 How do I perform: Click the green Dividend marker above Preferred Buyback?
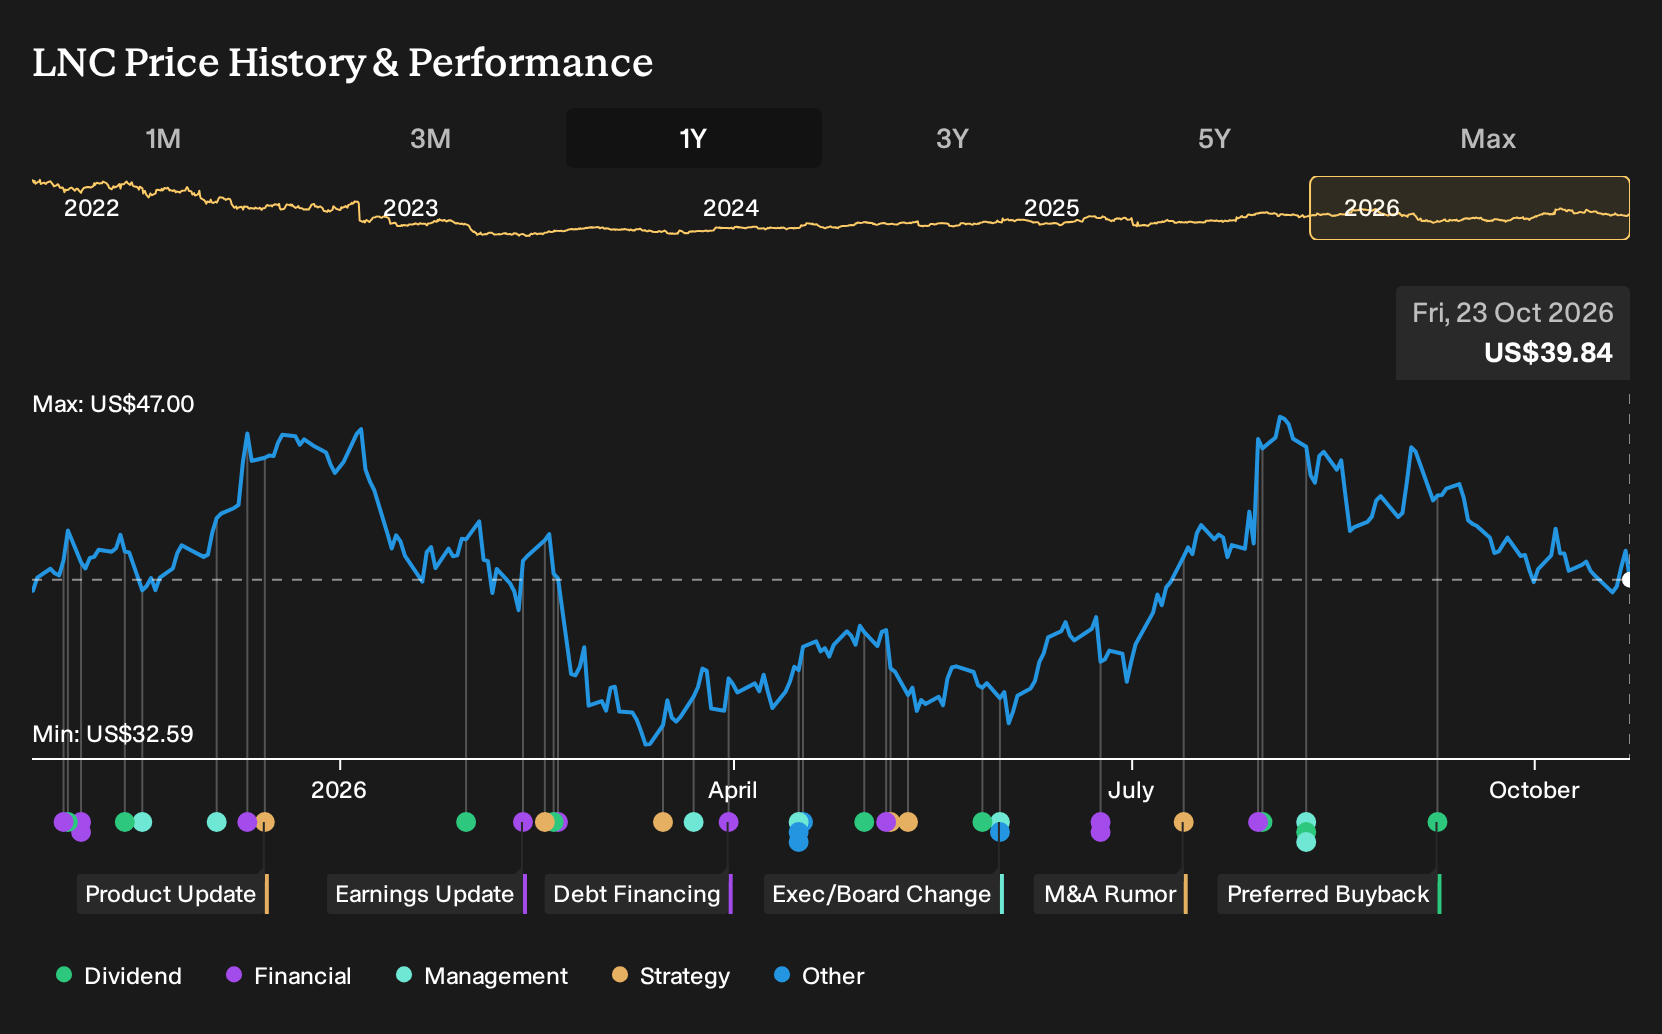[1437, 822]
